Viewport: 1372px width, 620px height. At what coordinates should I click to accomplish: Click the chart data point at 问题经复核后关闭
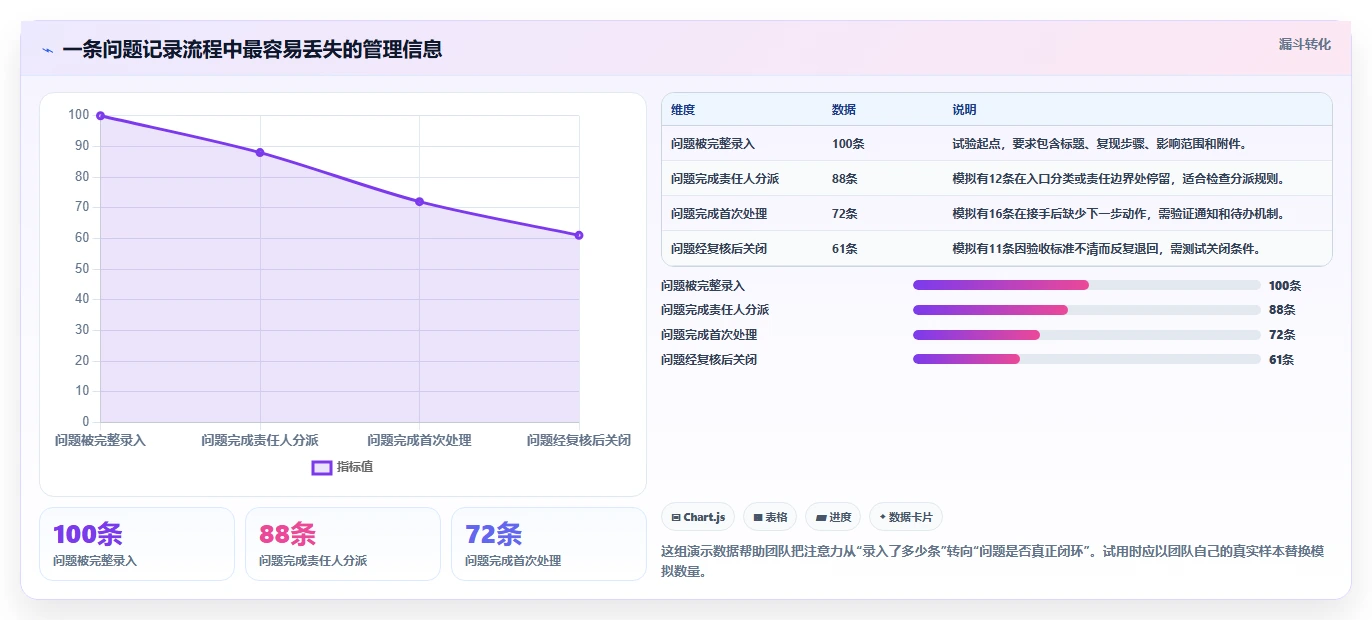click(x=579, y=236)
